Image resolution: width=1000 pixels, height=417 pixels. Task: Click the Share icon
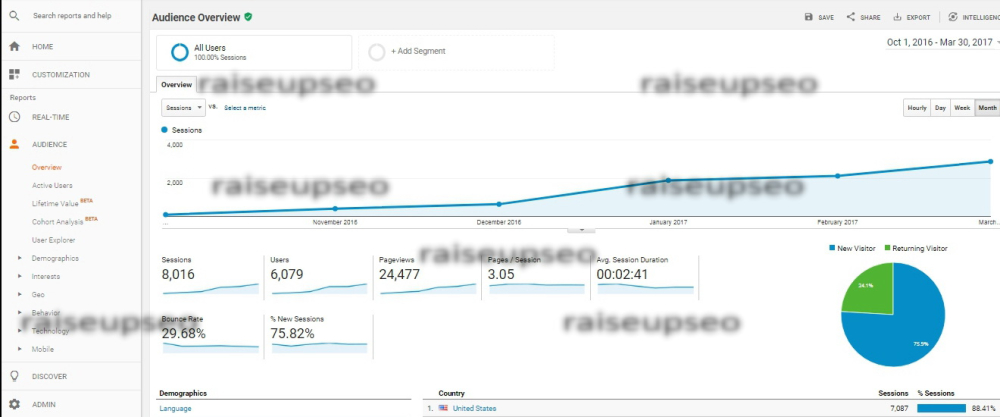tap(851, 17)
